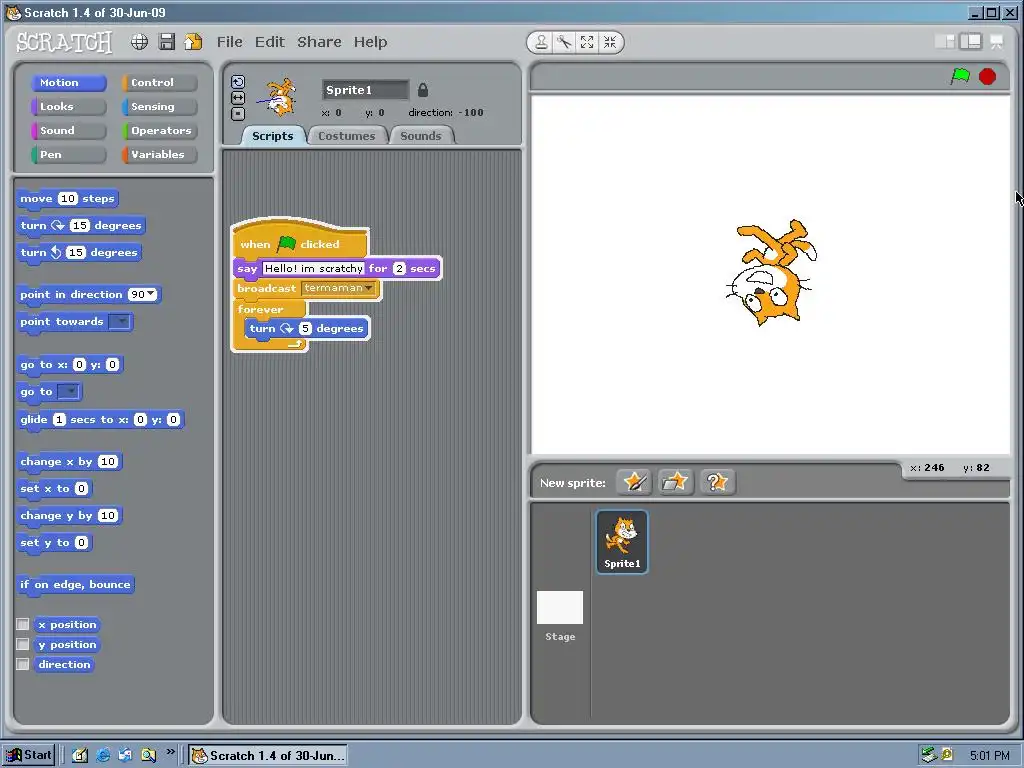Select the Sensing block category
This screenshot has height=768, width=1024.
pos(159,106)
